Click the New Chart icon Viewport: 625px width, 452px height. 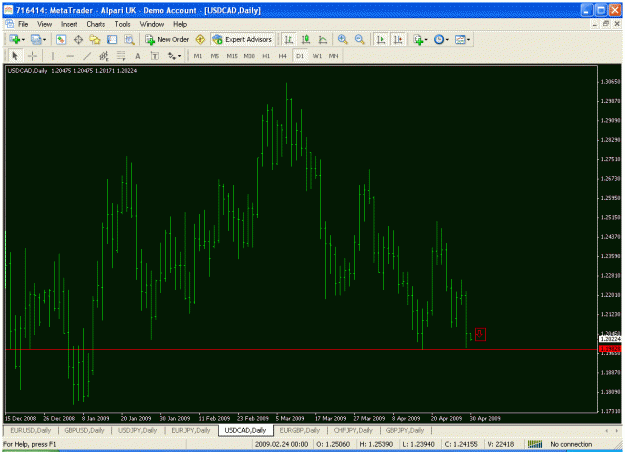click(15, 39)
